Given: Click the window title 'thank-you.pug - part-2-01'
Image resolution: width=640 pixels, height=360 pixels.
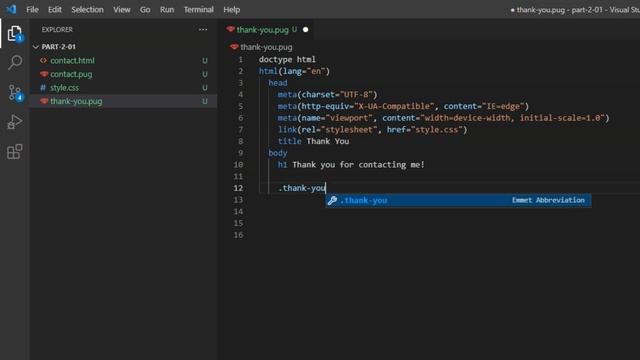Looking at the screenshot, I should [560, 9].
